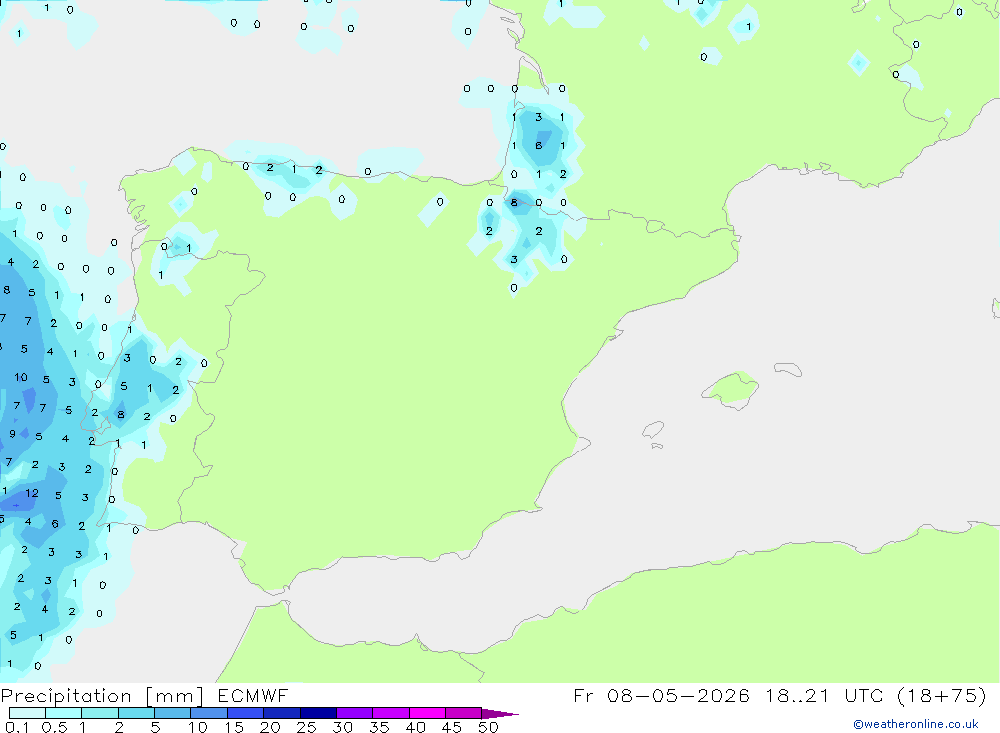
Task: Click the '(18+75)' forecast offset text
Action: pos(941,695)
